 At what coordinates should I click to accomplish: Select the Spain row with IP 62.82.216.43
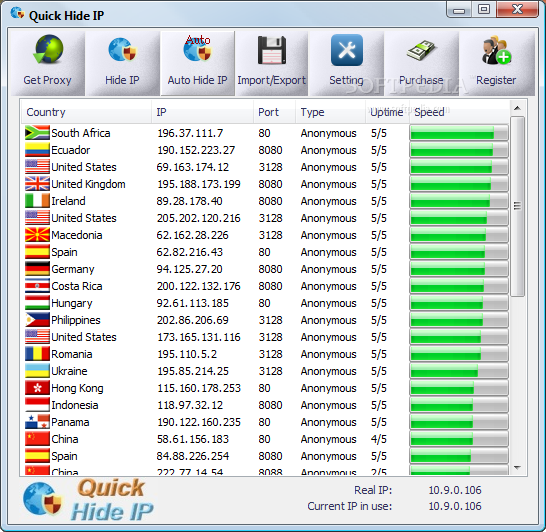coord(265,252)
